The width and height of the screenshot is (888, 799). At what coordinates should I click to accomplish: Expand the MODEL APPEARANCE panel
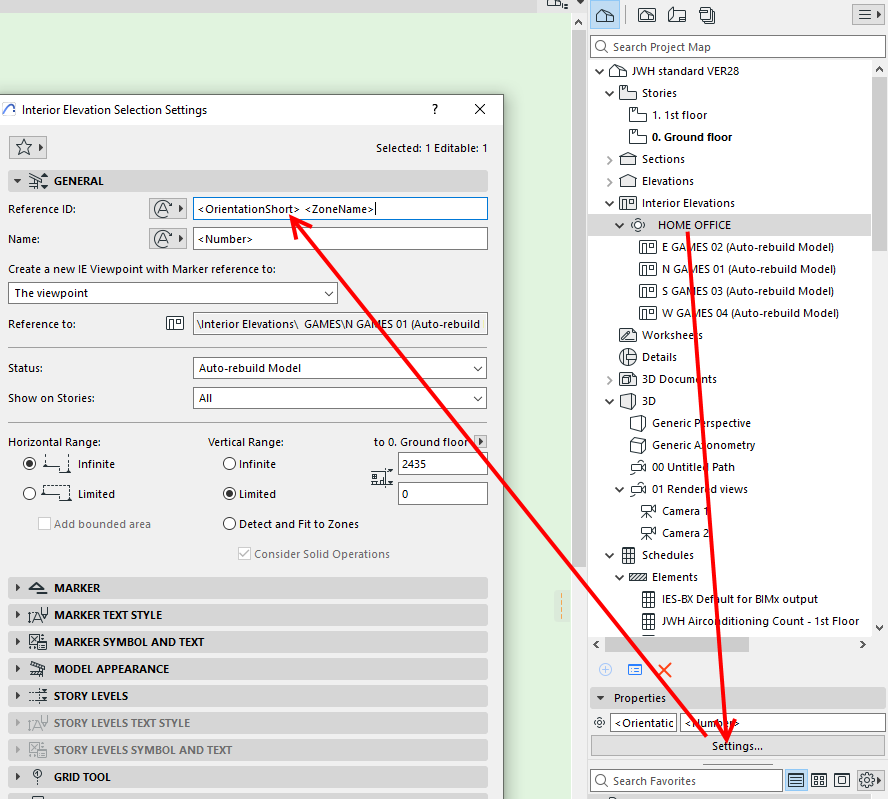point(18,669)
